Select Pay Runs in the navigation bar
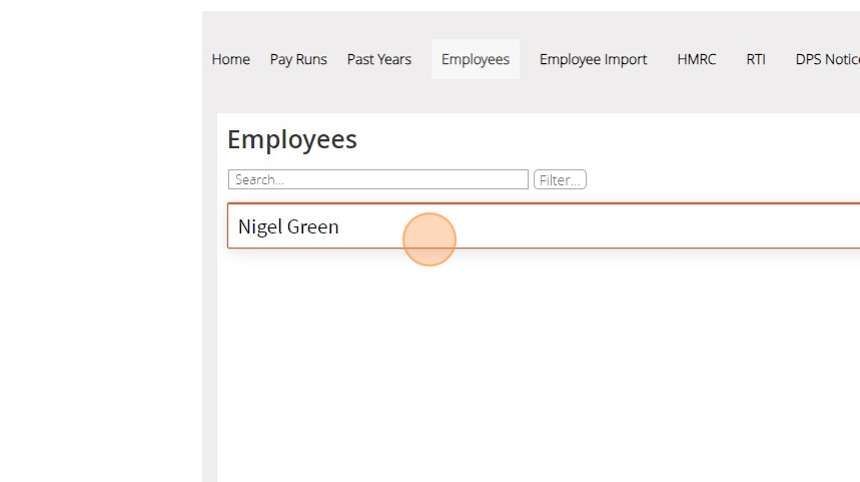The width and height of the screenshot is (860, 482). tap(298, 59)
